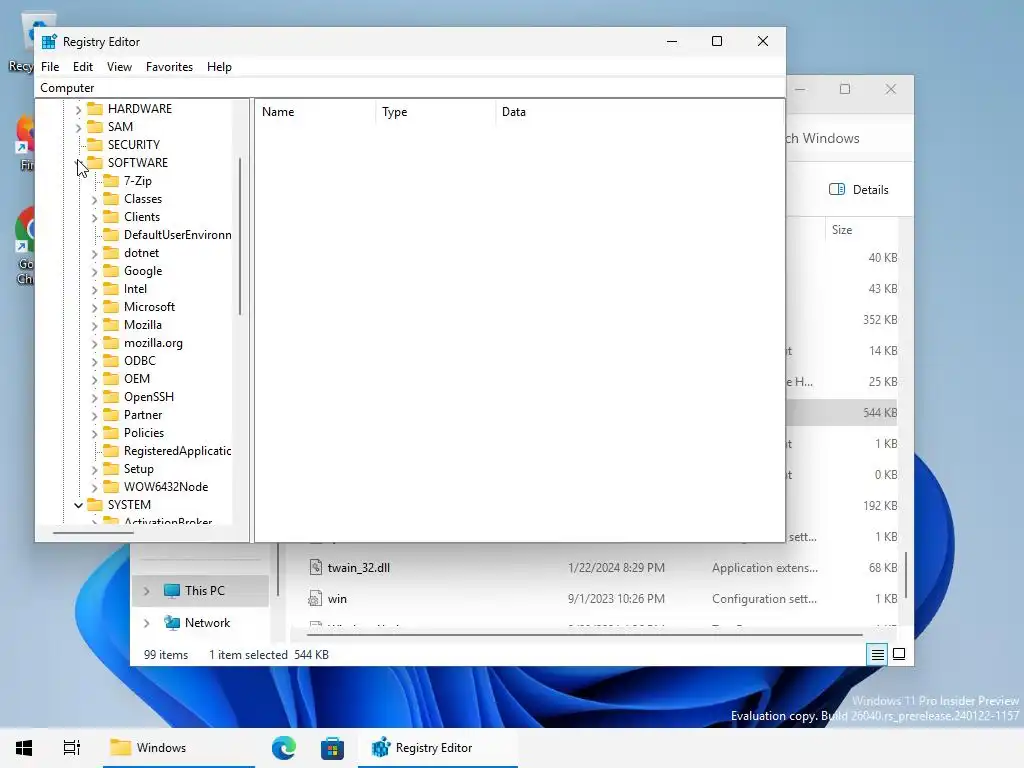Select the OpenSSH key folder icon

[112, 396]
